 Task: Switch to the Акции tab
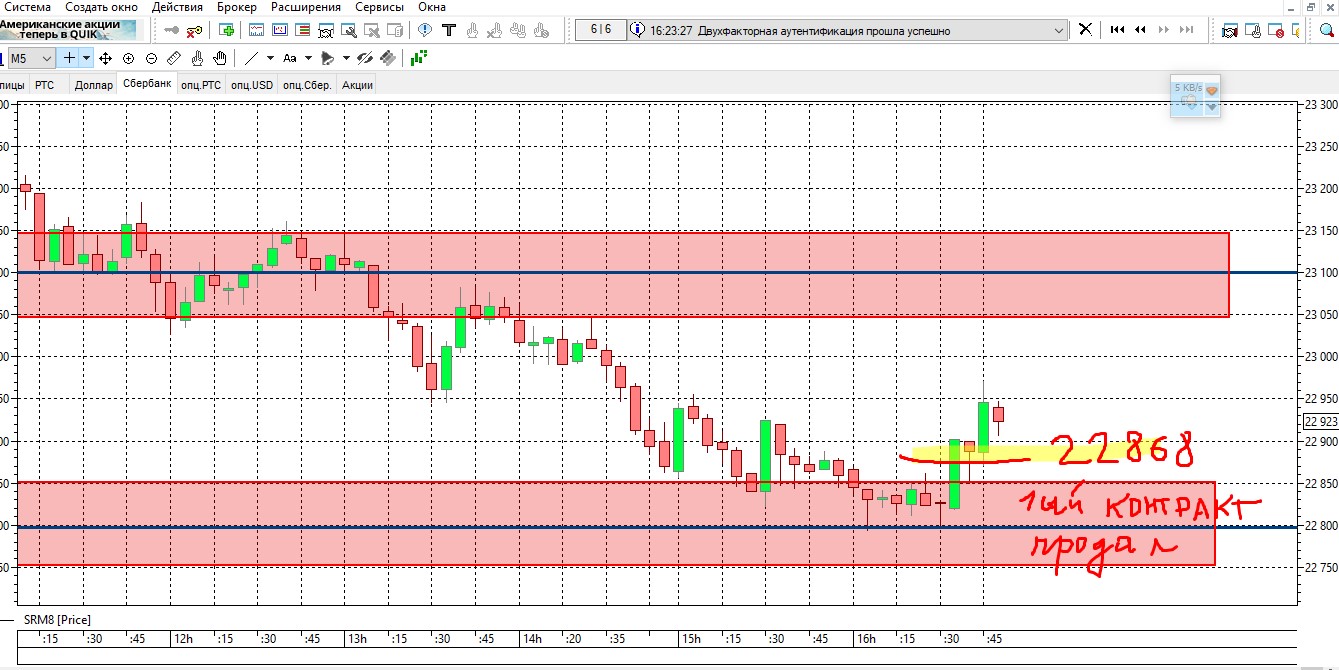[357, 85]
